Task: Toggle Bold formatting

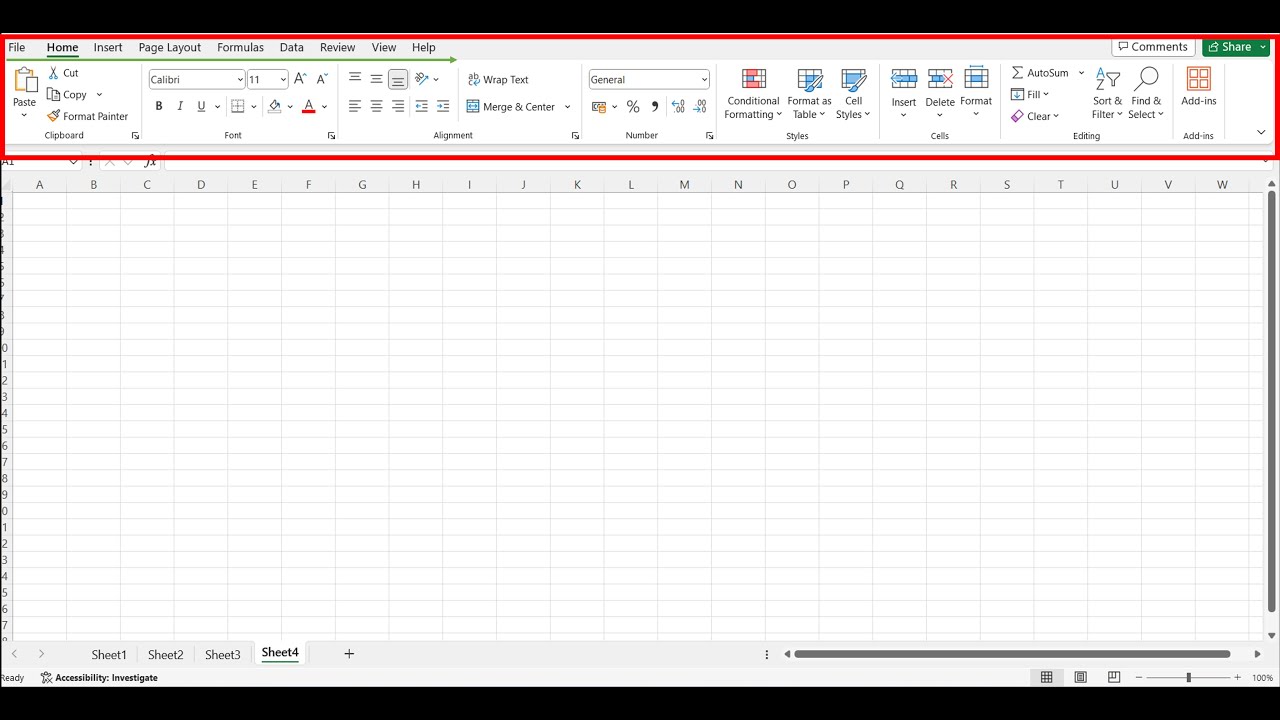Action: tap(158, 106)
